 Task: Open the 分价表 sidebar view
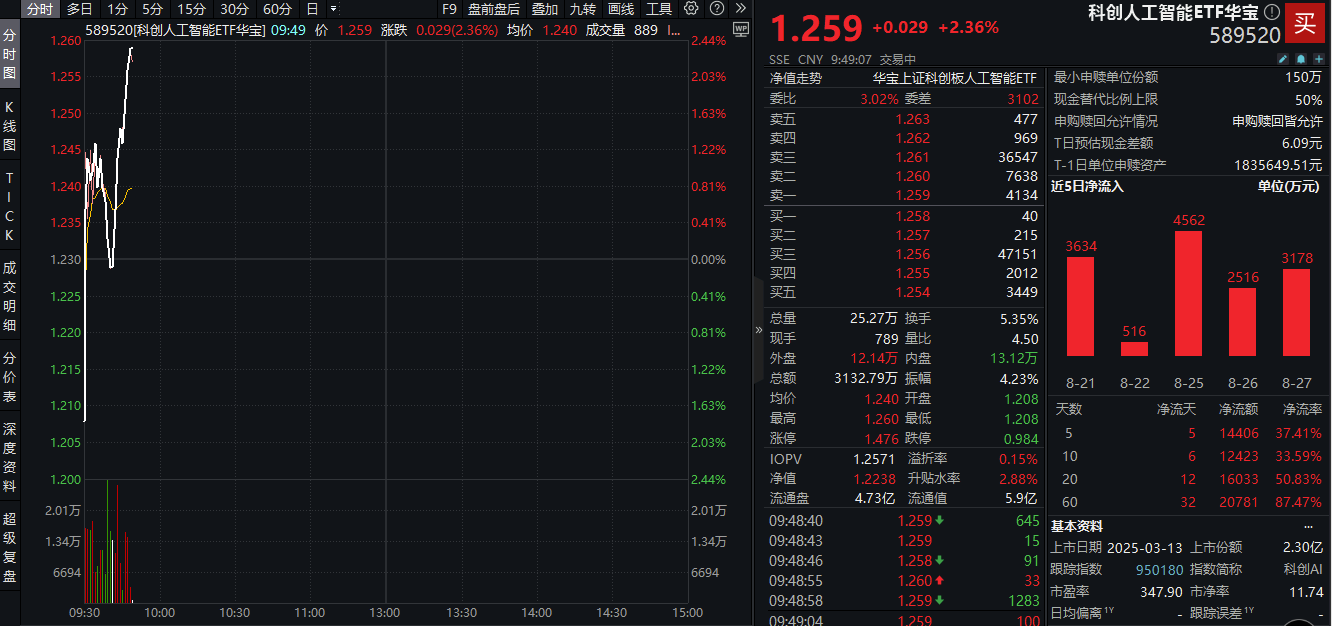pyautogui.click(x=9, y=379)
